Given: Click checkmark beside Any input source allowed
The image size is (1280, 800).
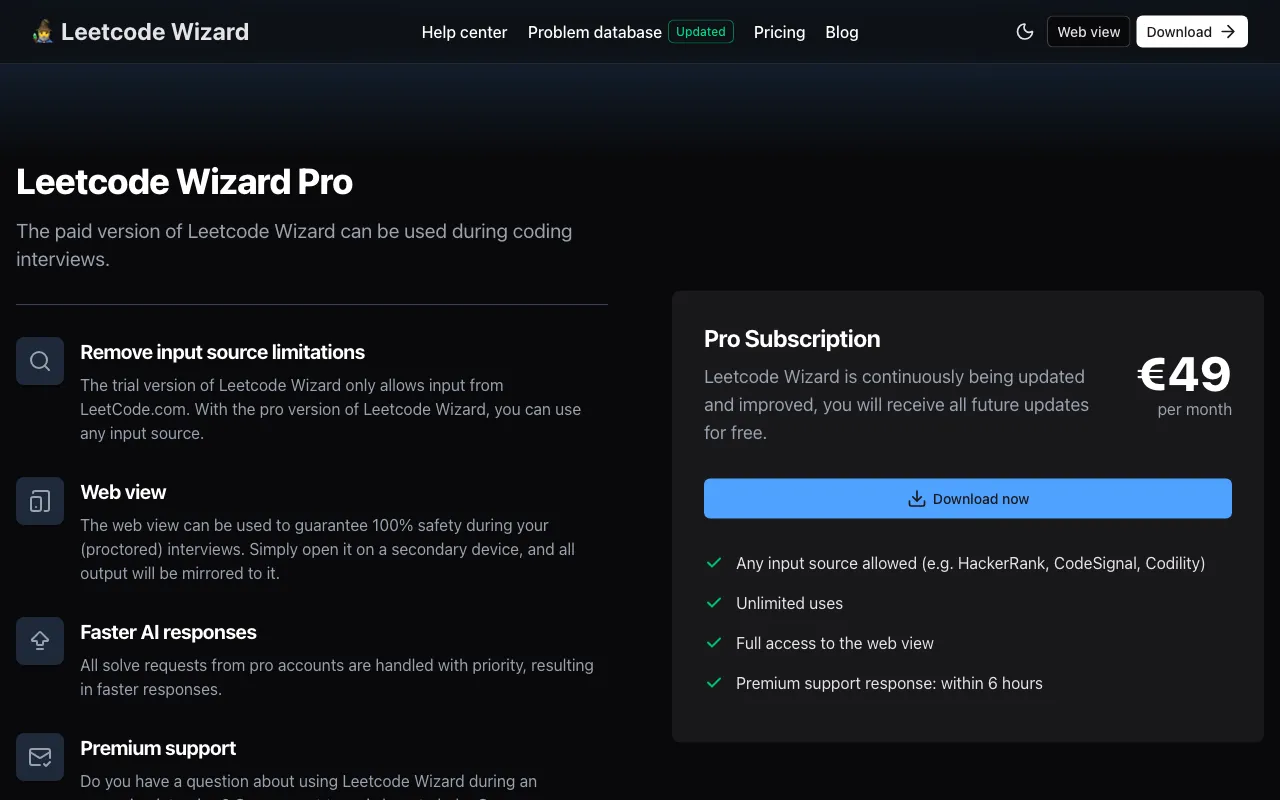Looking at the screenshot, I should 714,563.
